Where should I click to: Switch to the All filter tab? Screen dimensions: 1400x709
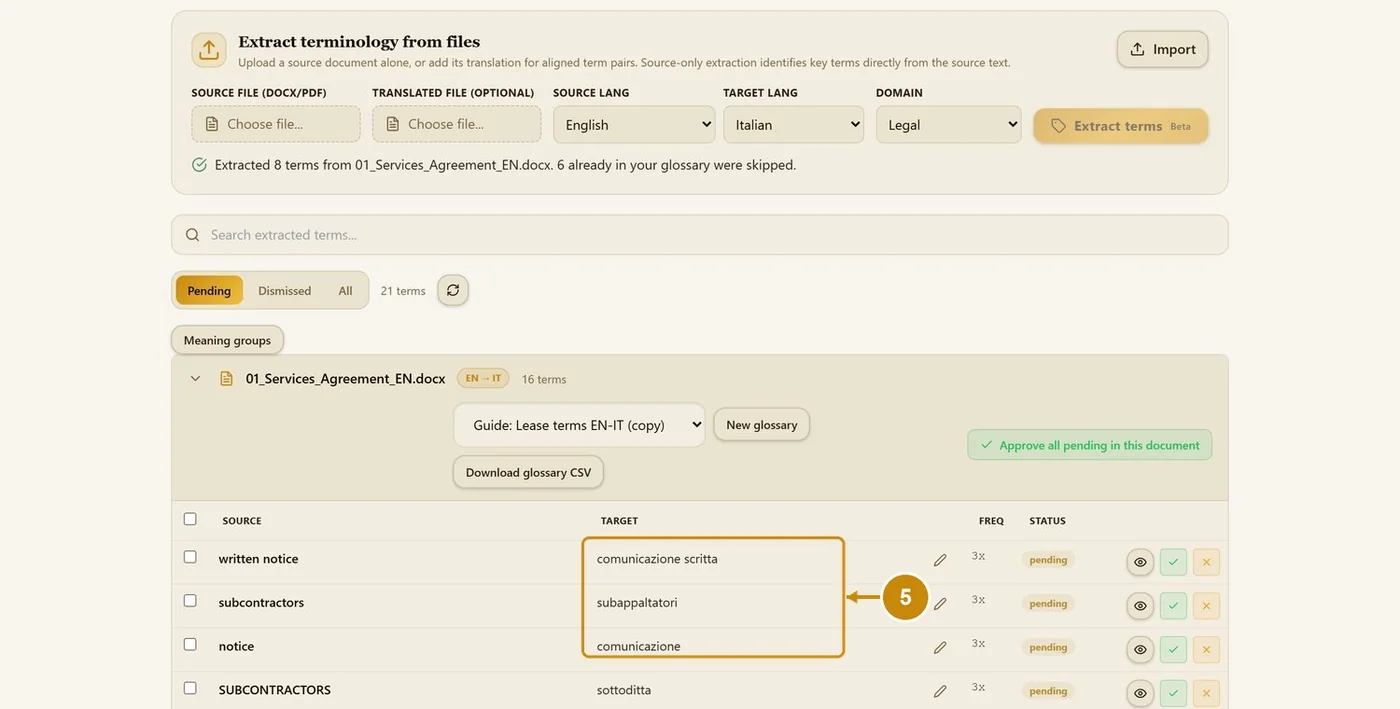click(x=345, y=290)
